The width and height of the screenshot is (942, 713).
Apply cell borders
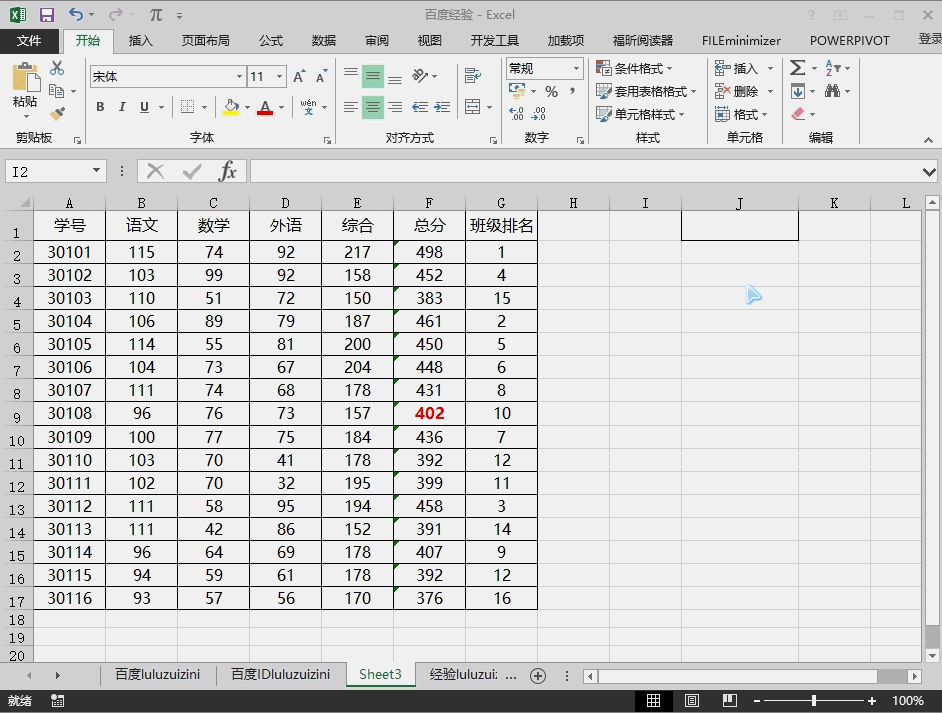pyautogui.click(x=187, y=107)
